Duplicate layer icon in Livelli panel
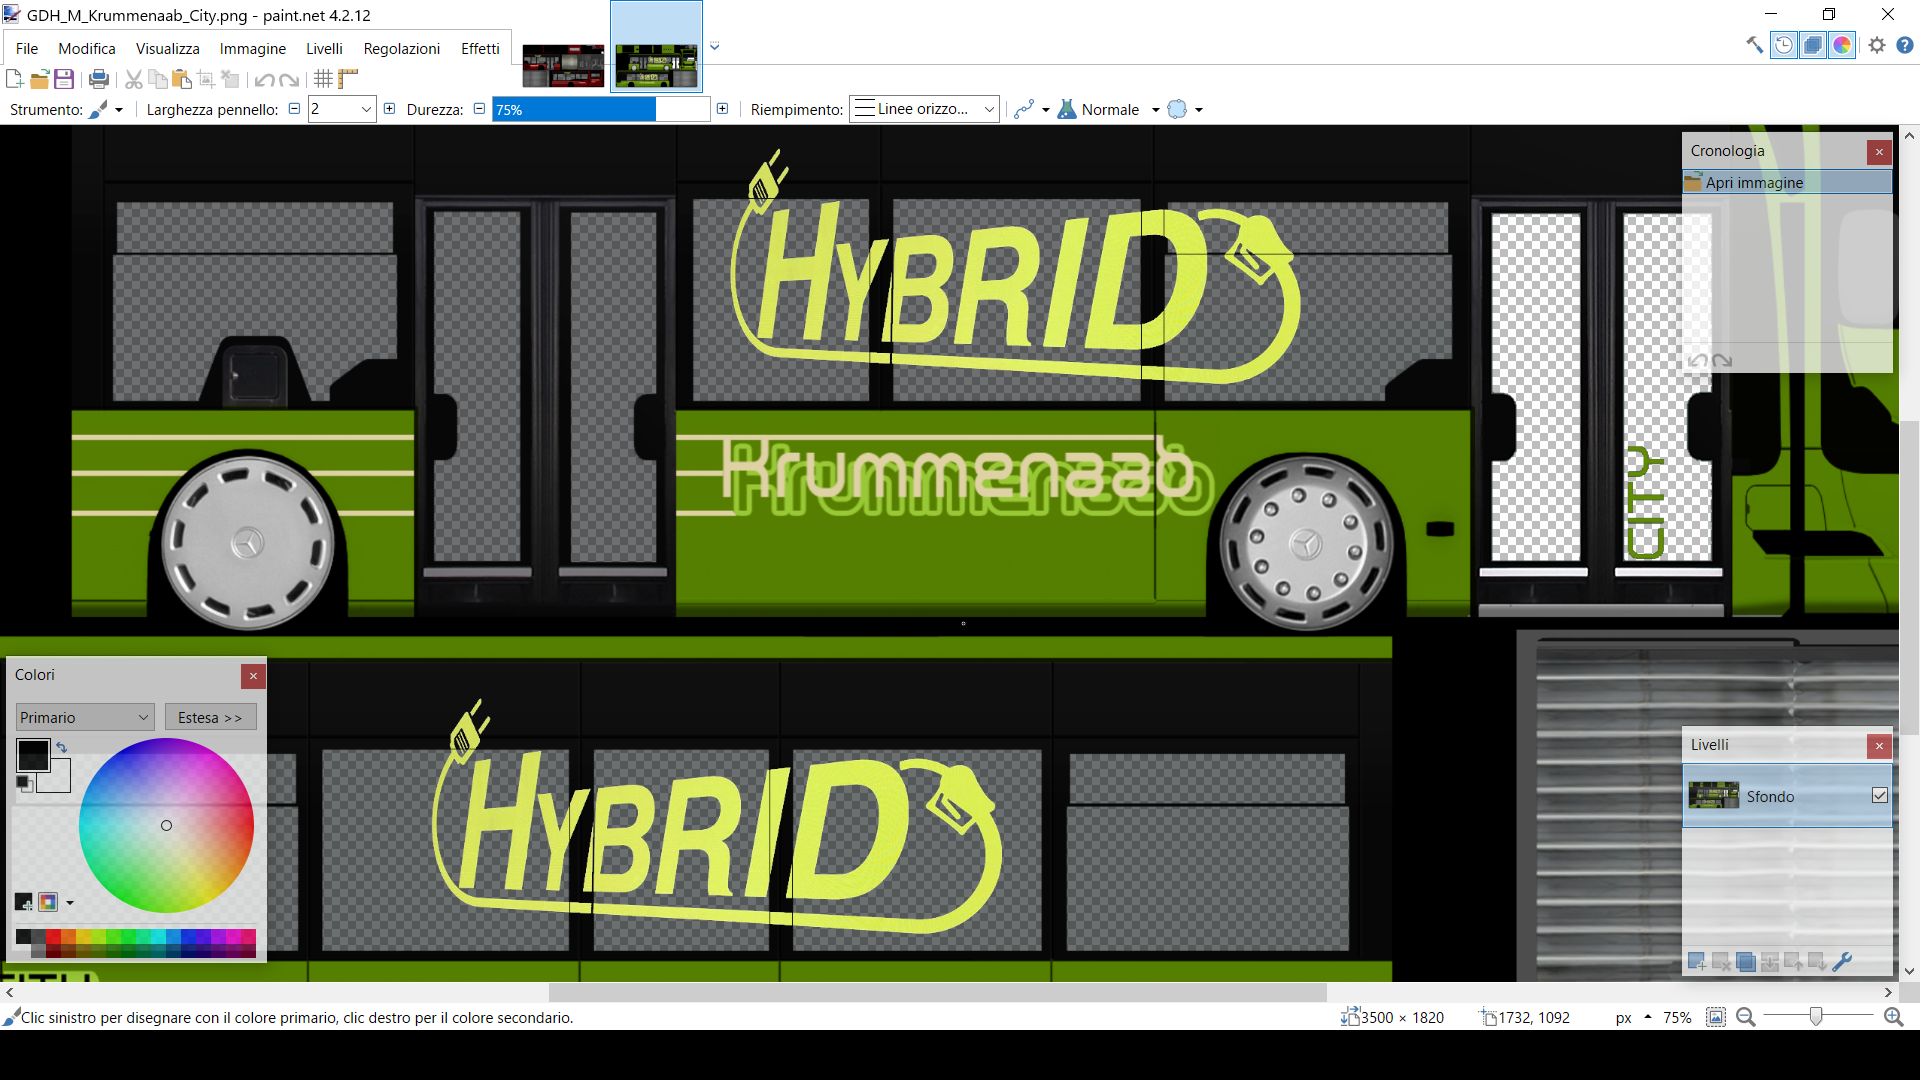The height and width of the screenshot is (1080, 1920). coord(1745,962)
